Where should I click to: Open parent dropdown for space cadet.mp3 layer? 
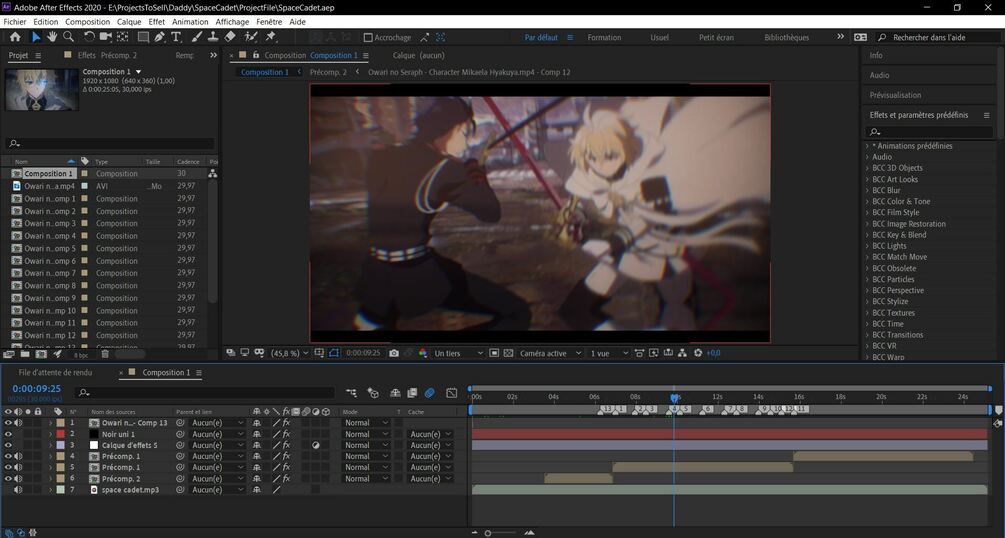[217, 490]
